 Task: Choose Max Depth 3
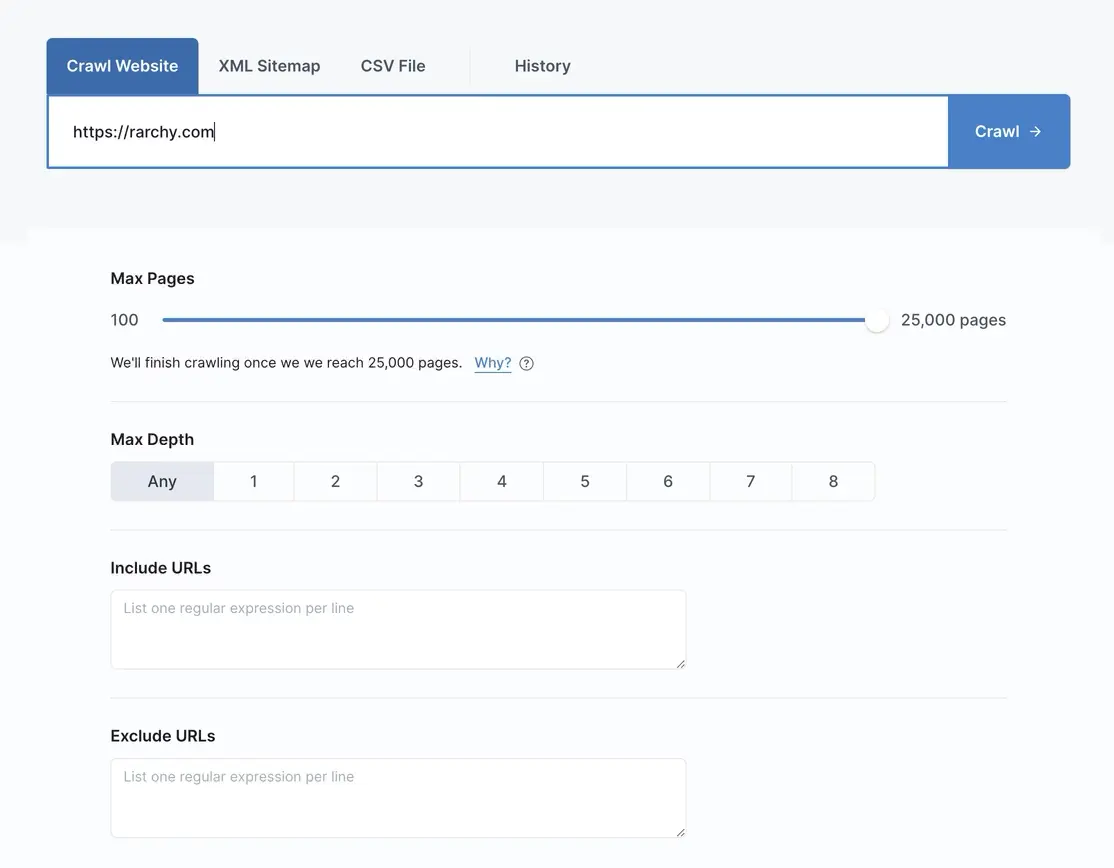pyautogui.click(x=418, y=481)
